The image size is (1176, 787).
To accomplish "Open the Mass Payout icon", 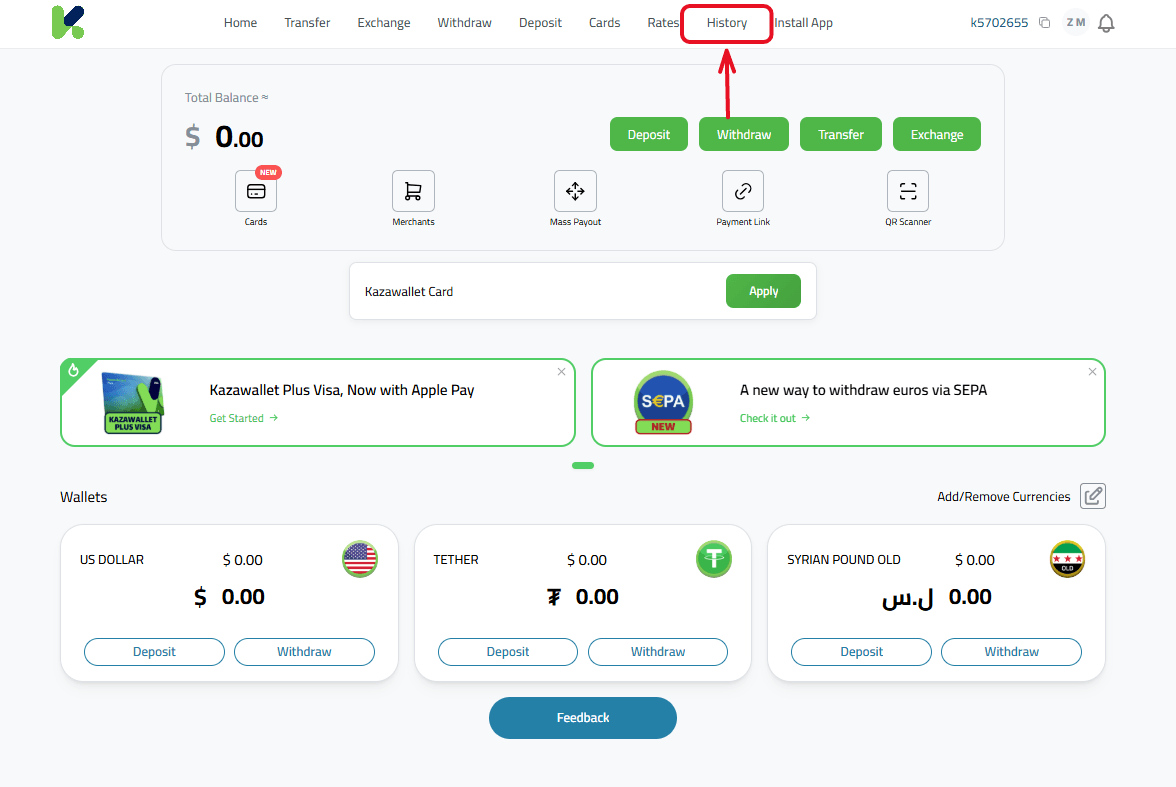I will 575,191.
